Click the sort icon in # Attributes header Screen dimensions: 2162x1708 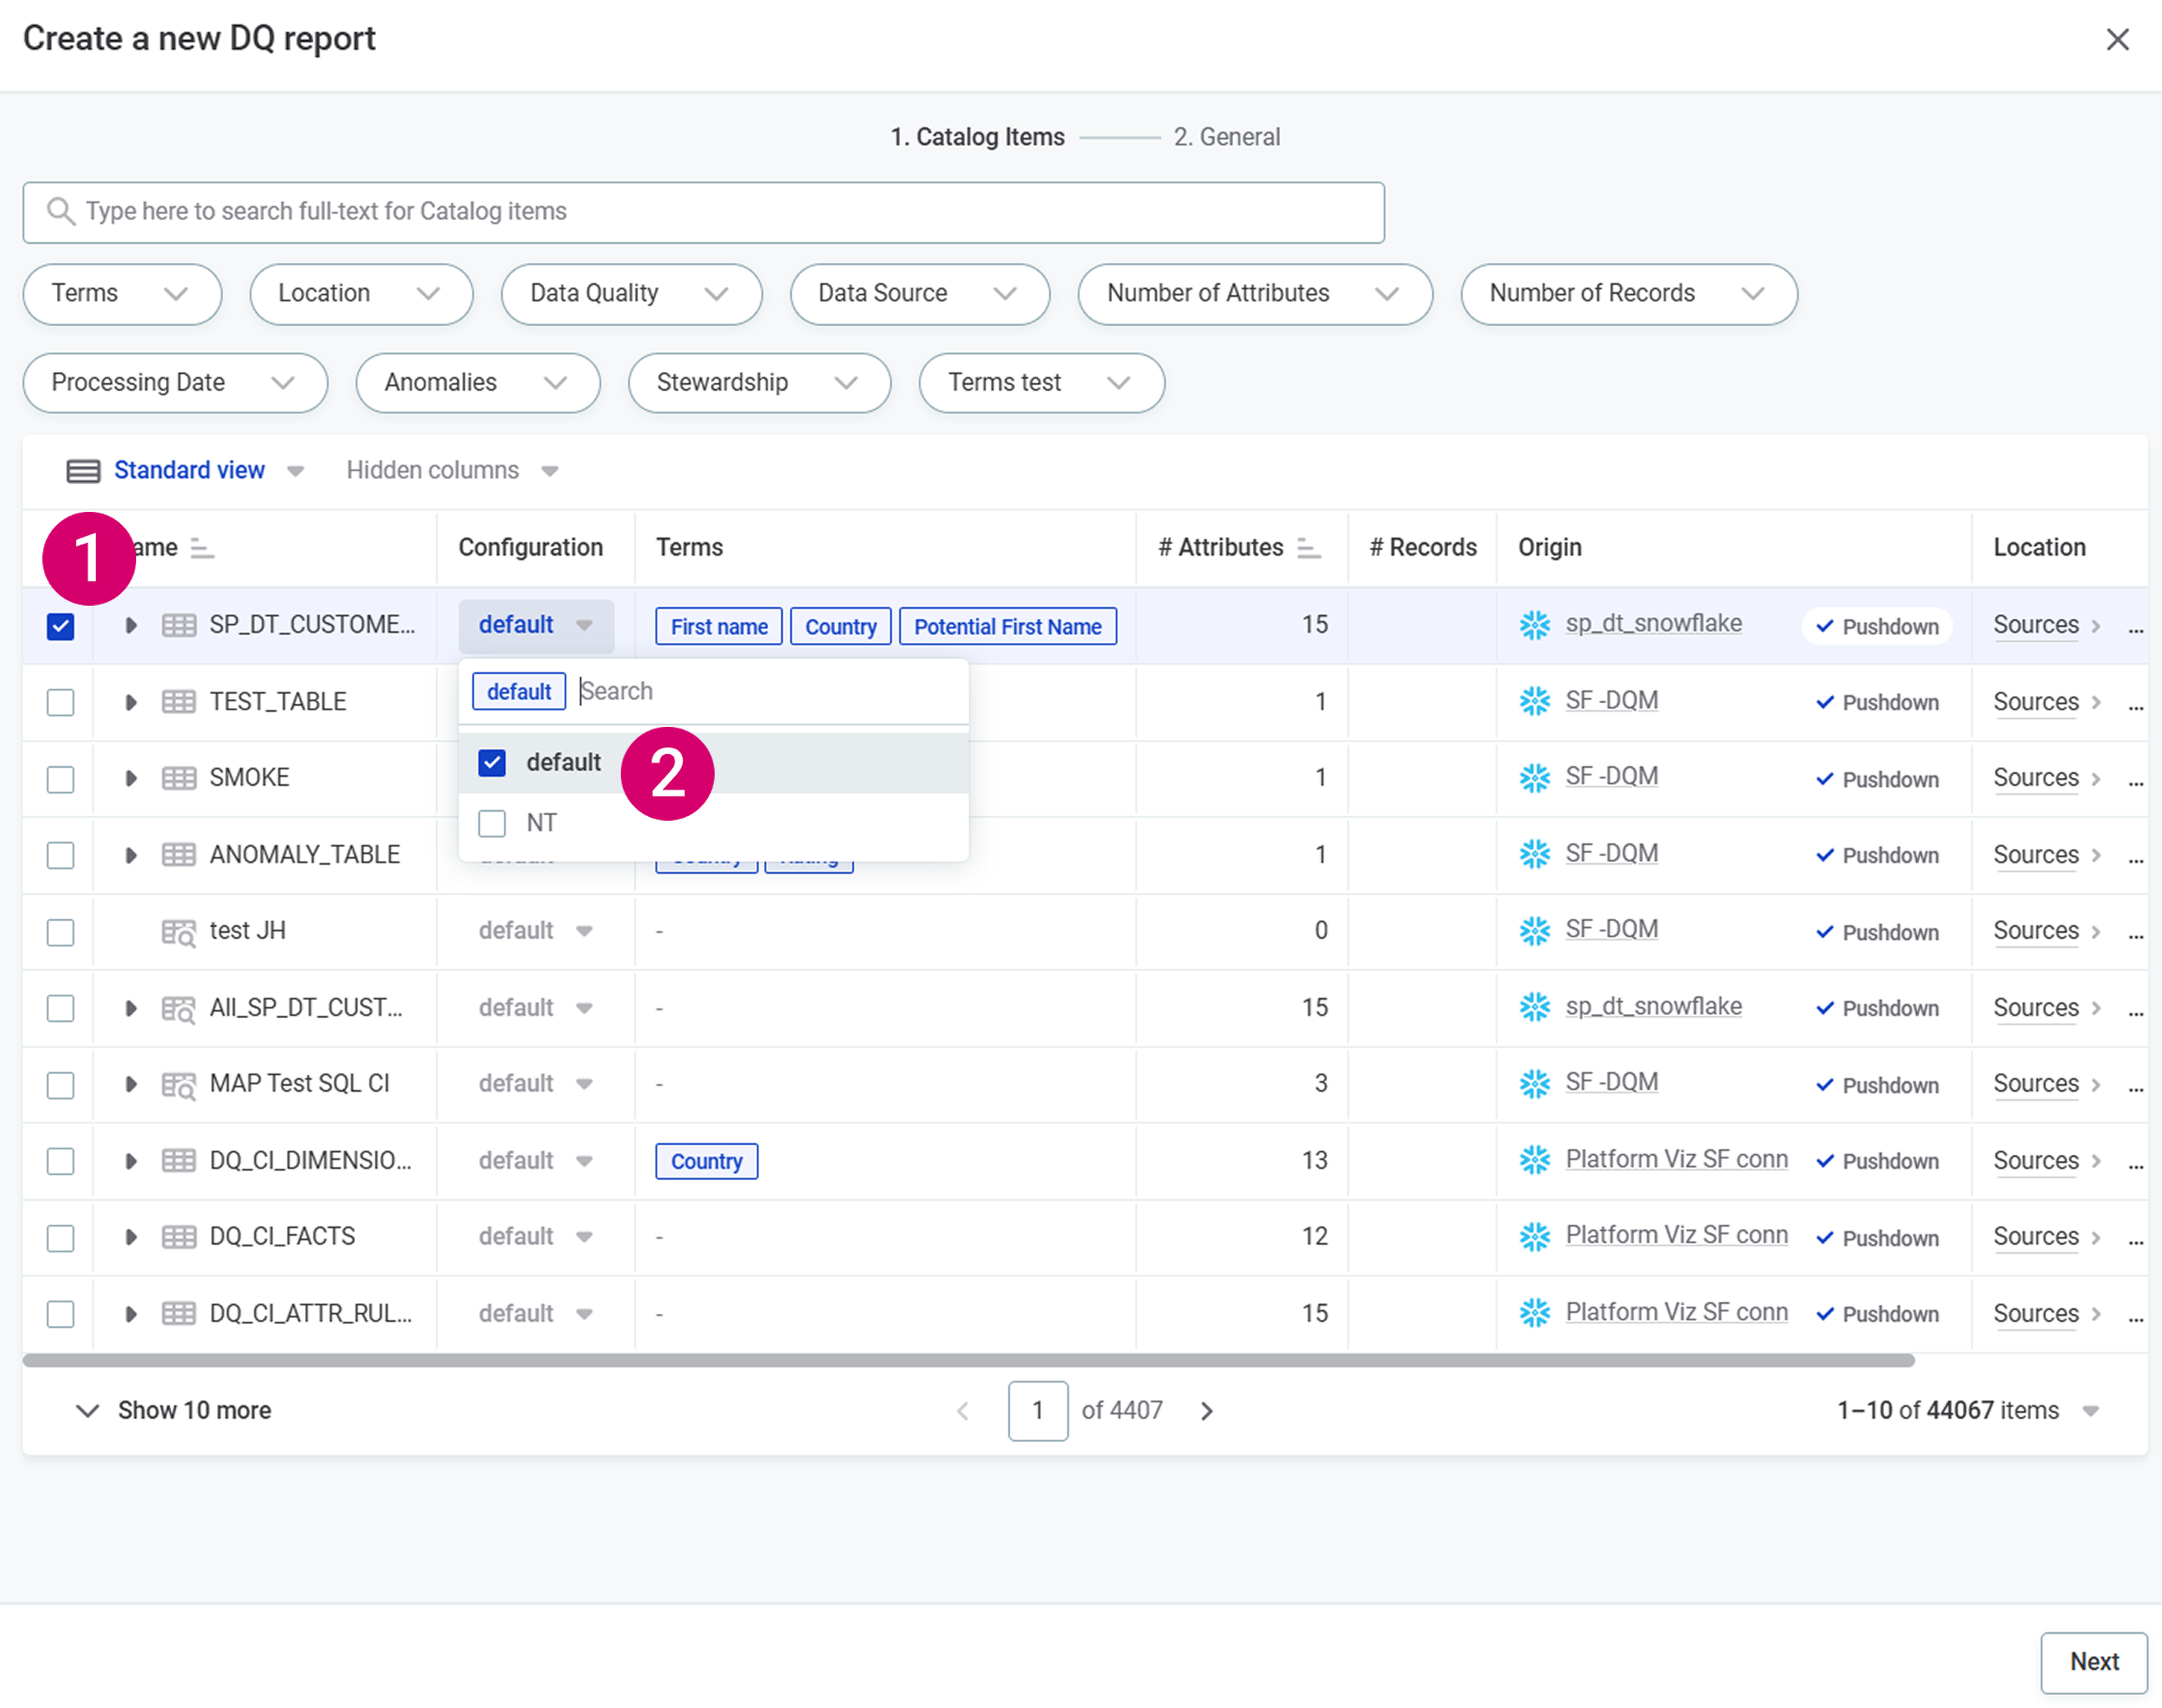[x=1308, y=548]
